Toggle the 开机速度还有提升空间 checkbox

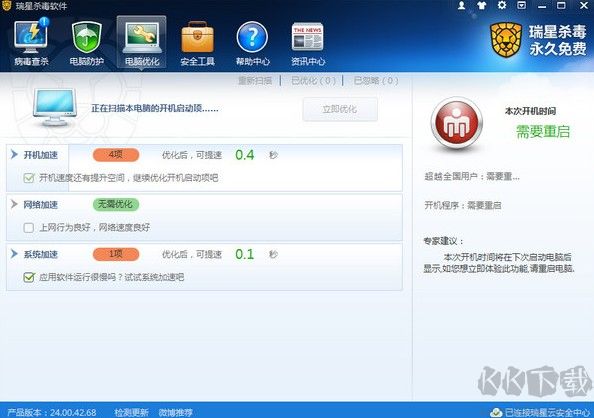tap(29, 178)
